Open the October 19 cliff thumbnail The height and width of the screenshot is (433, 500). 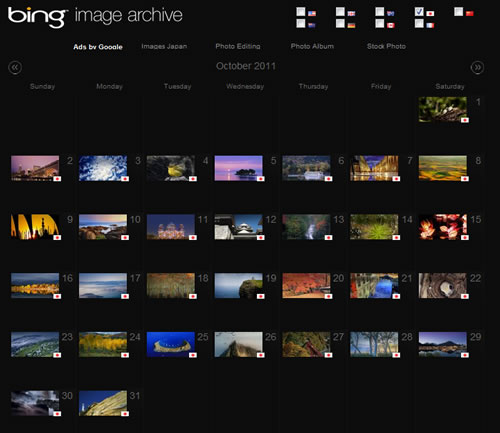pyautogui.click(x=239, y=286)
